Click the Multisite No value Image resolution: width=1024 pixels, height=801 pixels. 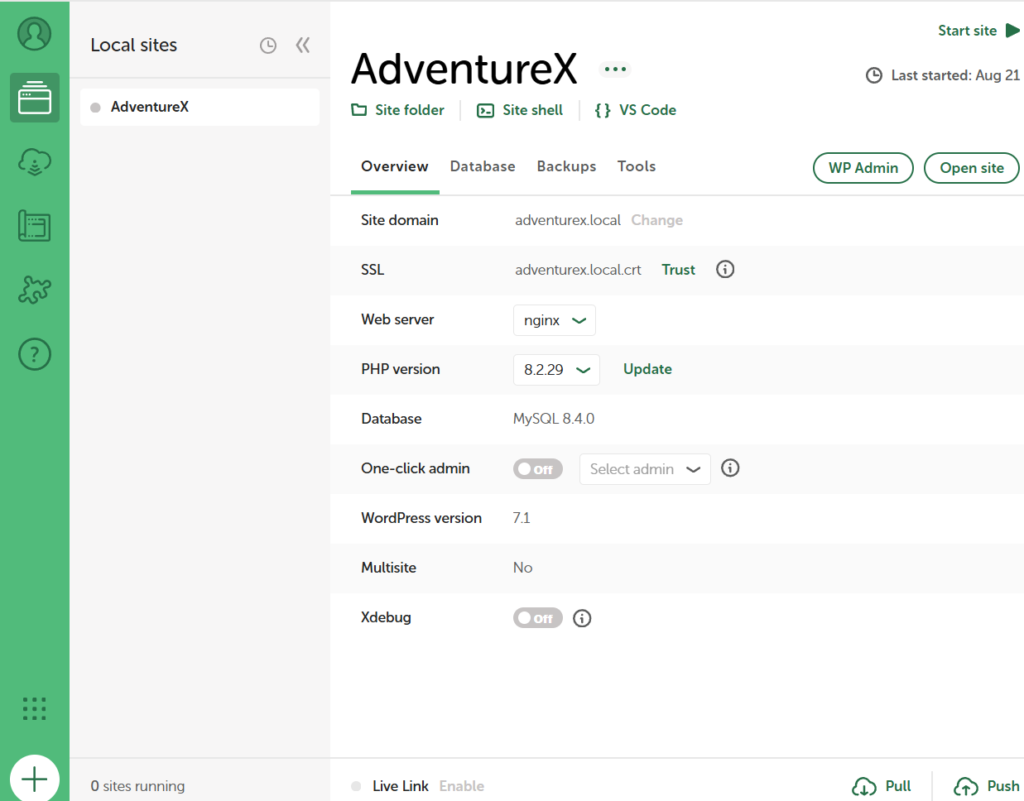[522, 567]
